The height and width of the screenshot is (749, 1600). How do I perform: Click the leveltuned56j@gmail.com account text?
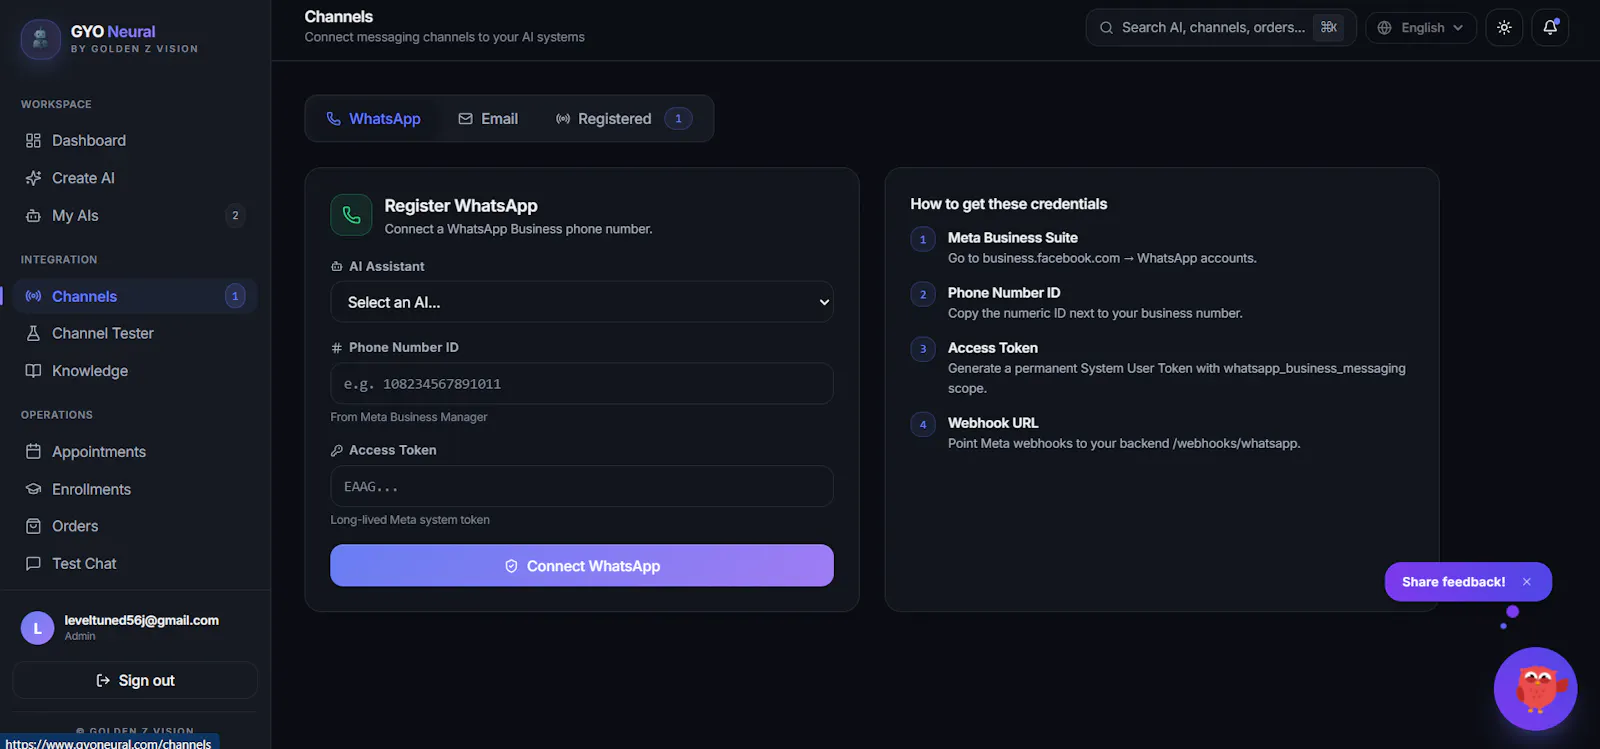point(142,620)
